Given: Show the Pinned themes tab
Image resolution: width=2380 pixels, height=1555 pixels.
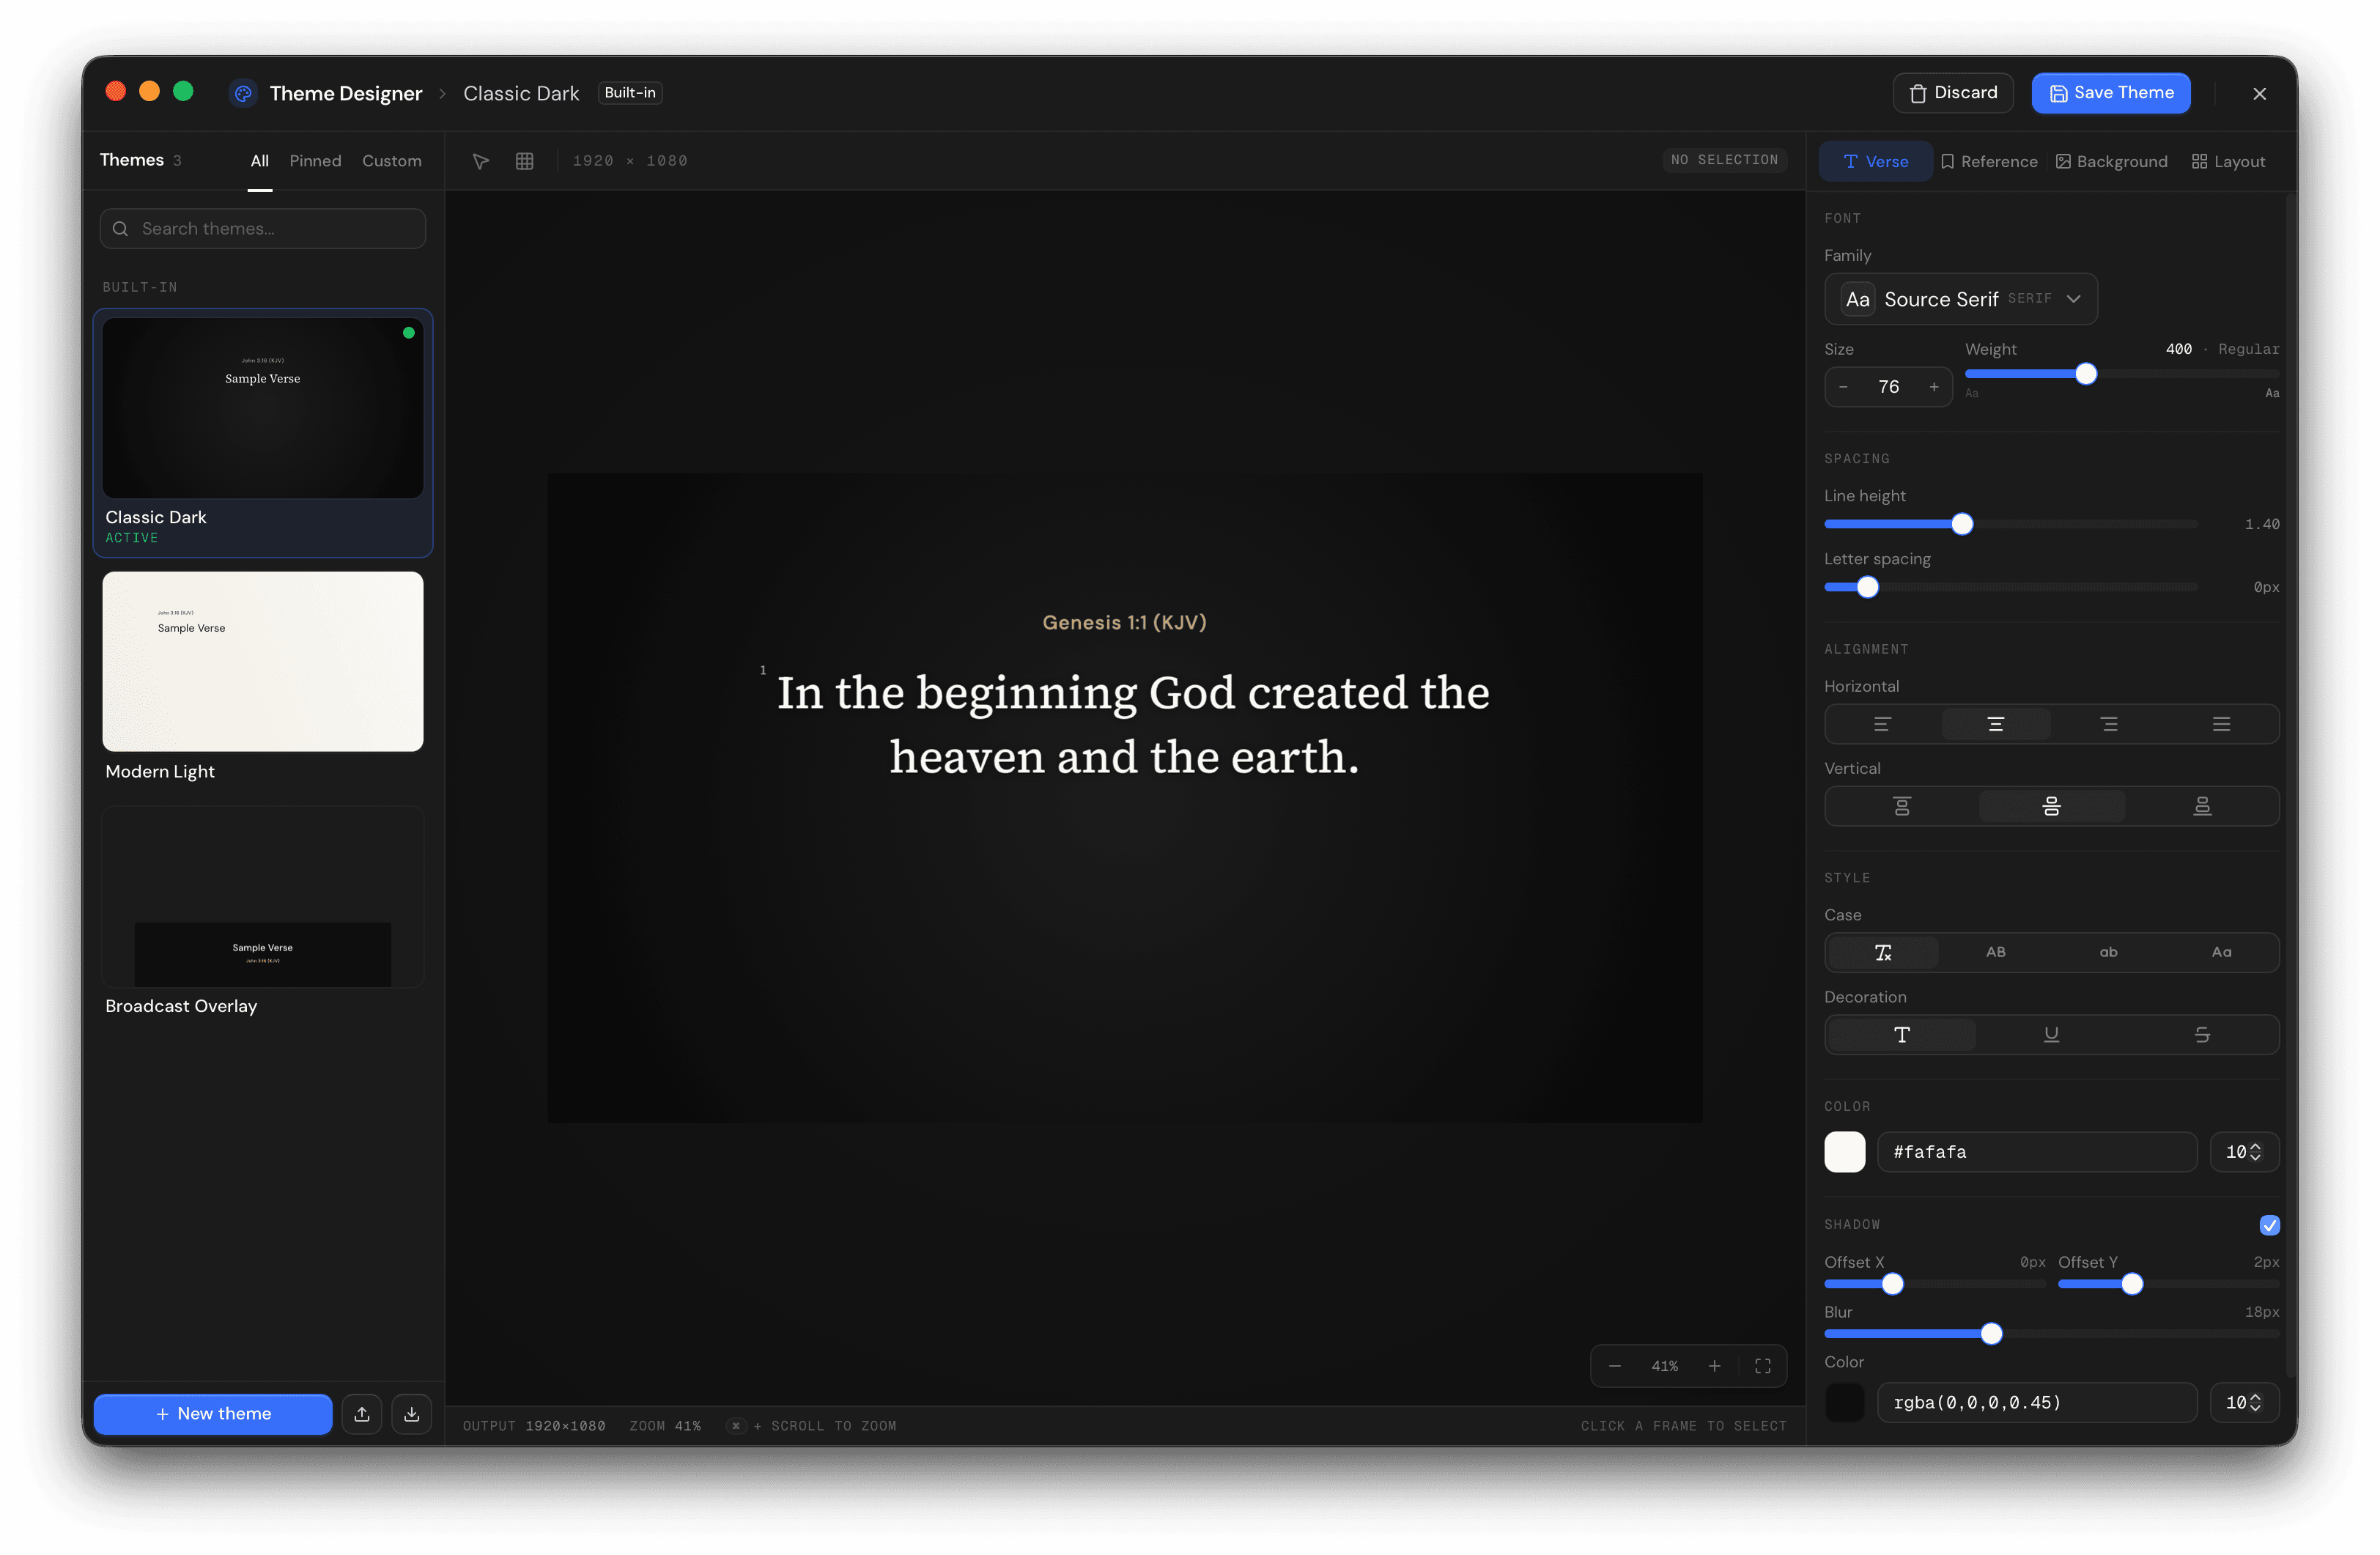Looking at the screenshot, I should (315, 161).
